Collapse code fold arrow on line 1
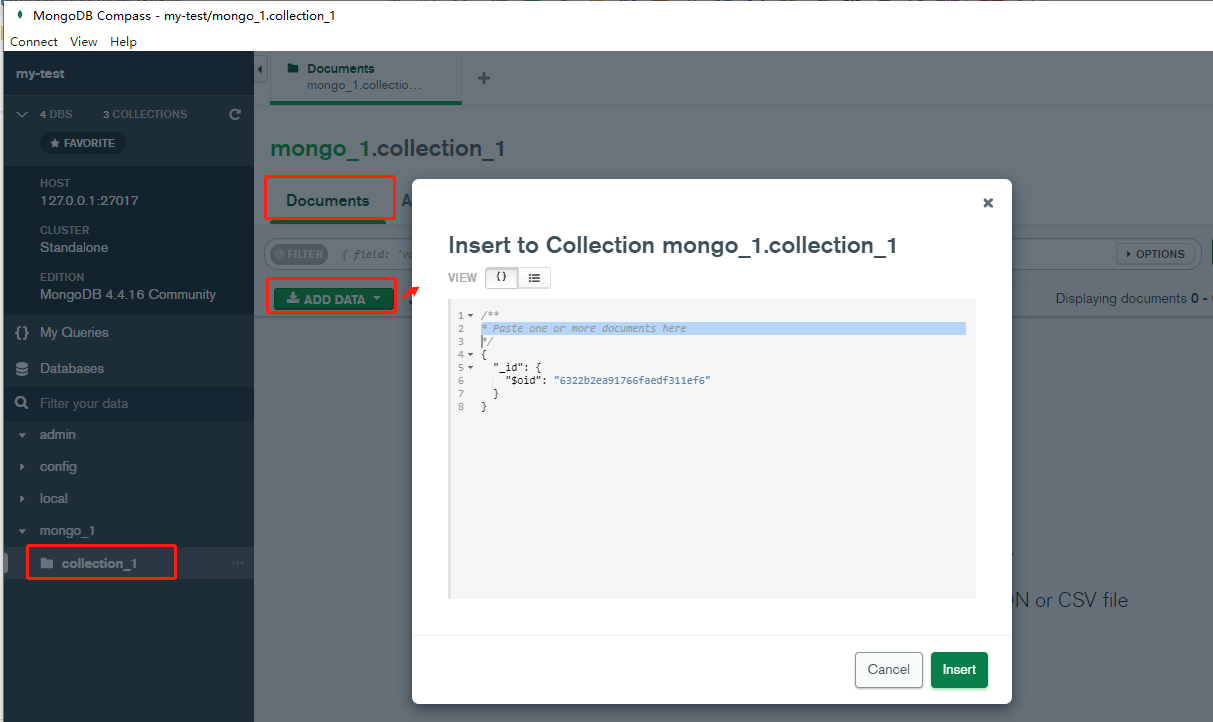This screenshot has width=1213, height=722. (x=470, y=316)
